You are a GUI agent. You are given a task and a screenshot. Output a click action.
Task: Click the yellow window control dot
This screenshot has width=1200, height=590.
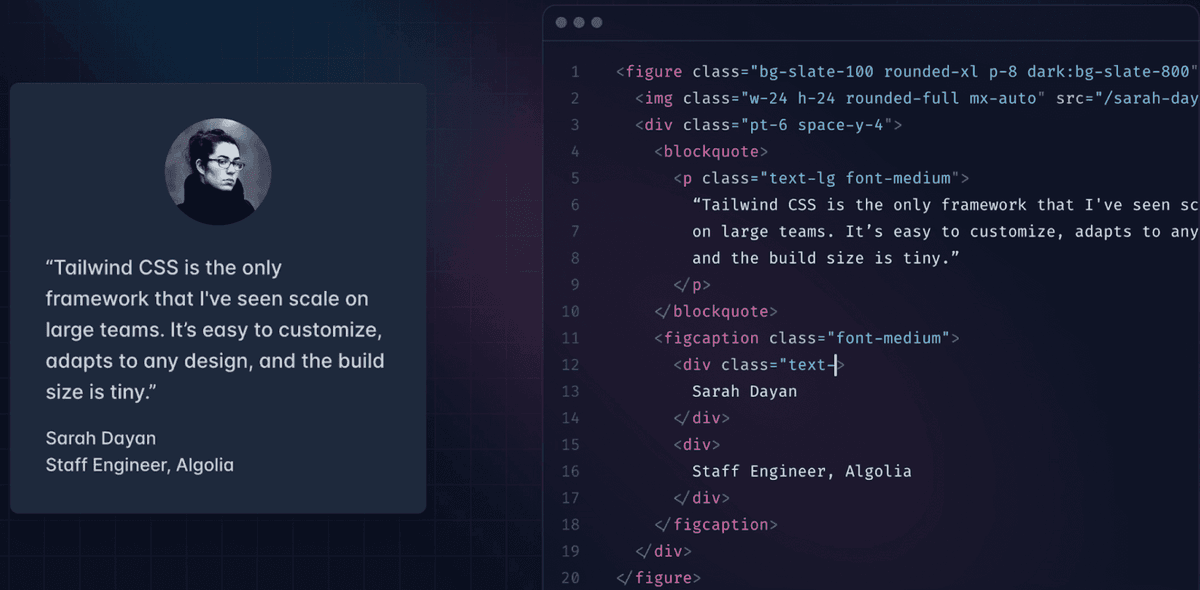tap(580, 22)
